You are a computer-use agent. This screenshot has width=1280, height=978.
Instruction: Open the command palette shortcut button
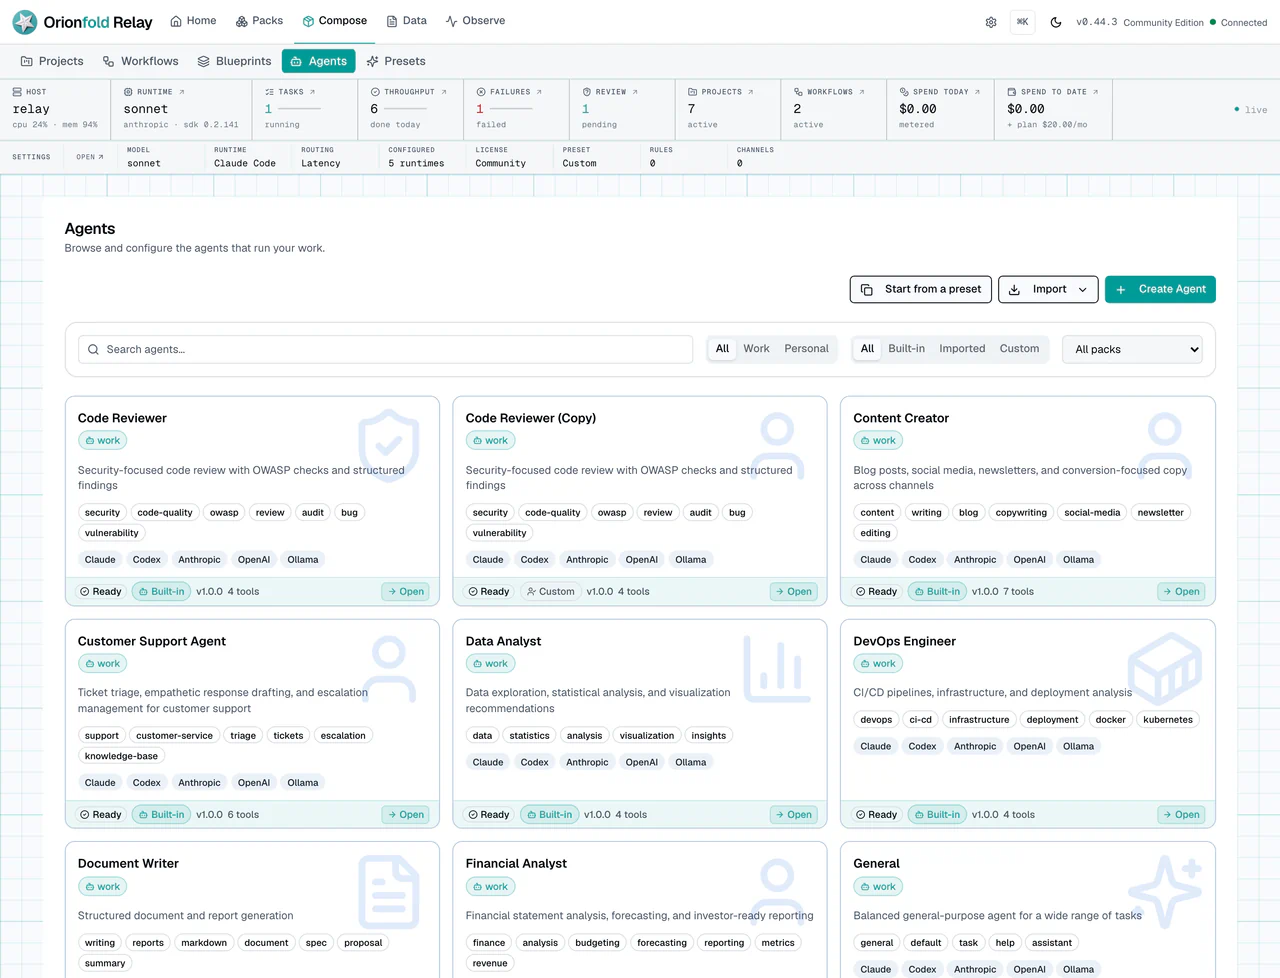pyautogui.click(x=1022, y=22)
